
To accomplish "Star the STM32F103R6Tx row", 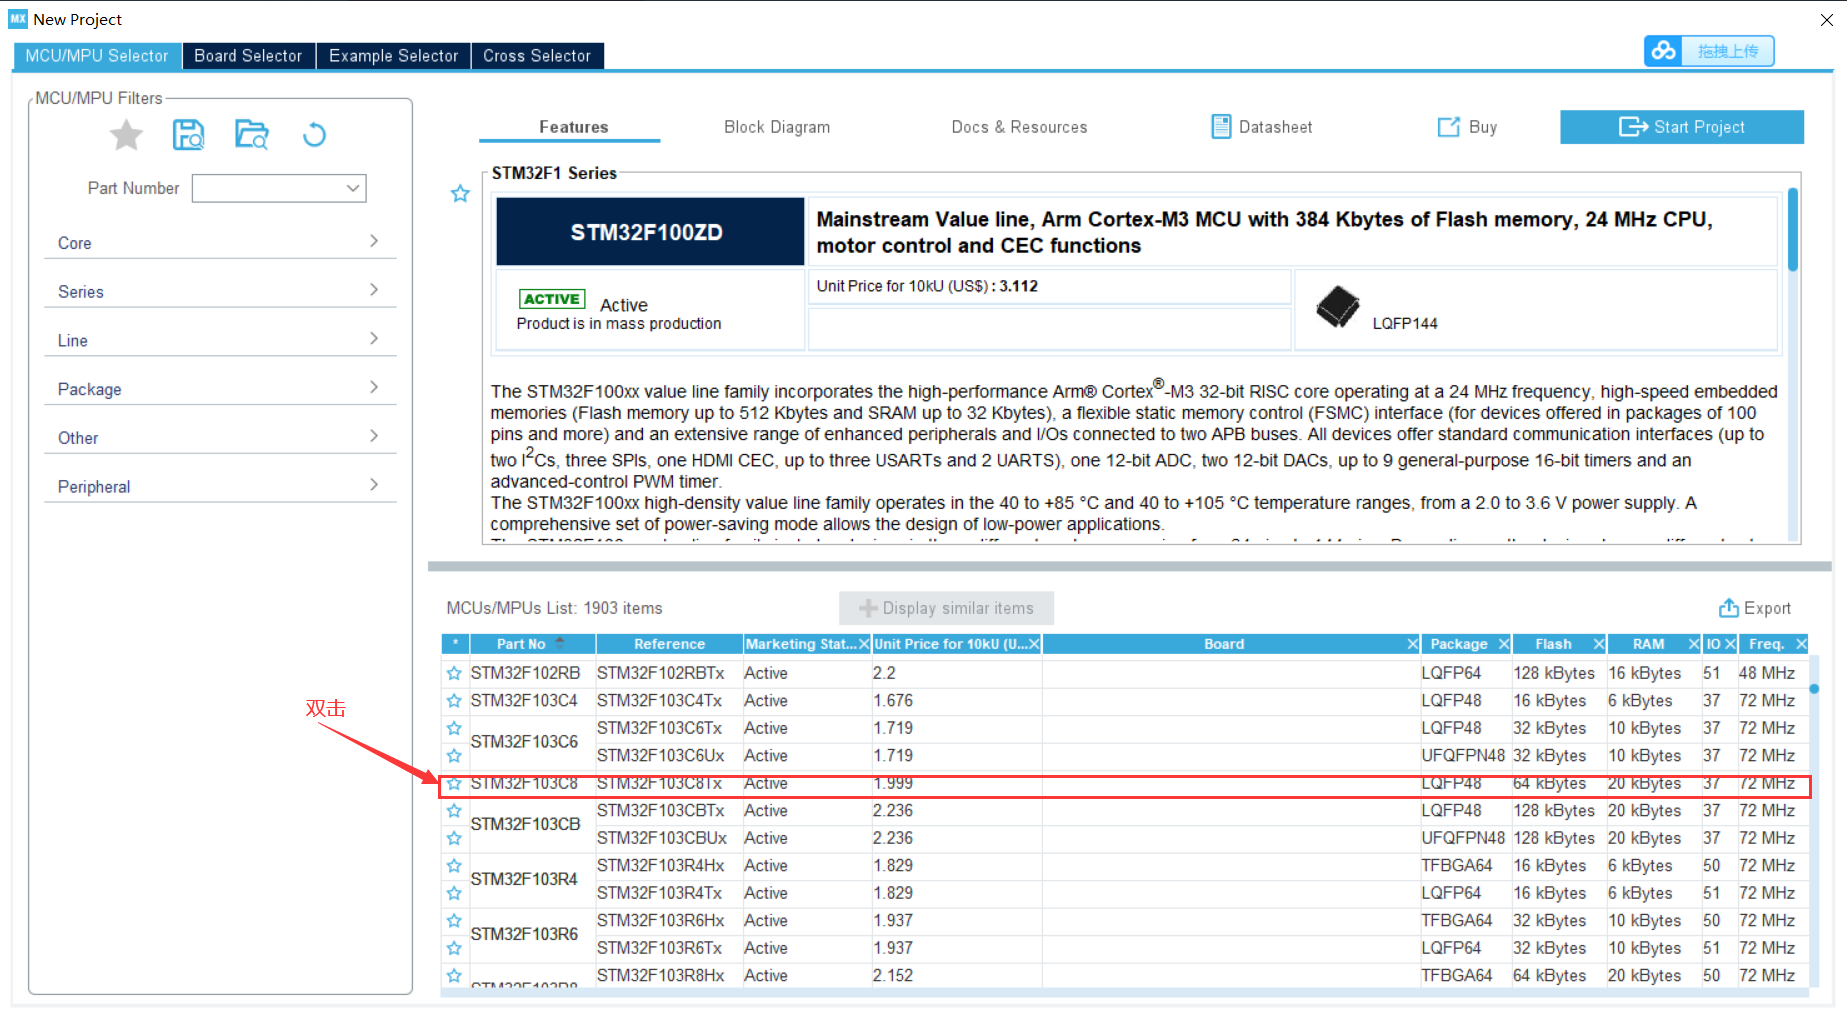I will point(454,948).
